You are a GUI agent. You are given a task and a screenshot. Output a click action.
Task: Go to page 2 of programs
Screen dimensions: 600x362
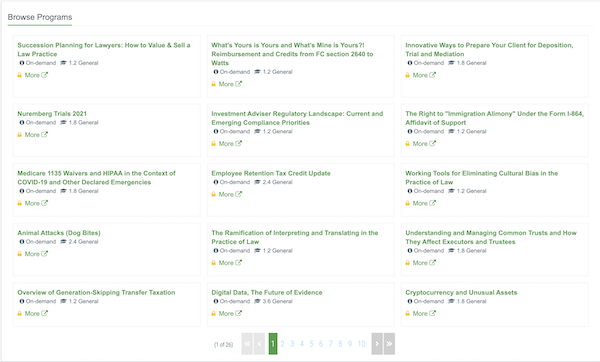pos(282,344)
